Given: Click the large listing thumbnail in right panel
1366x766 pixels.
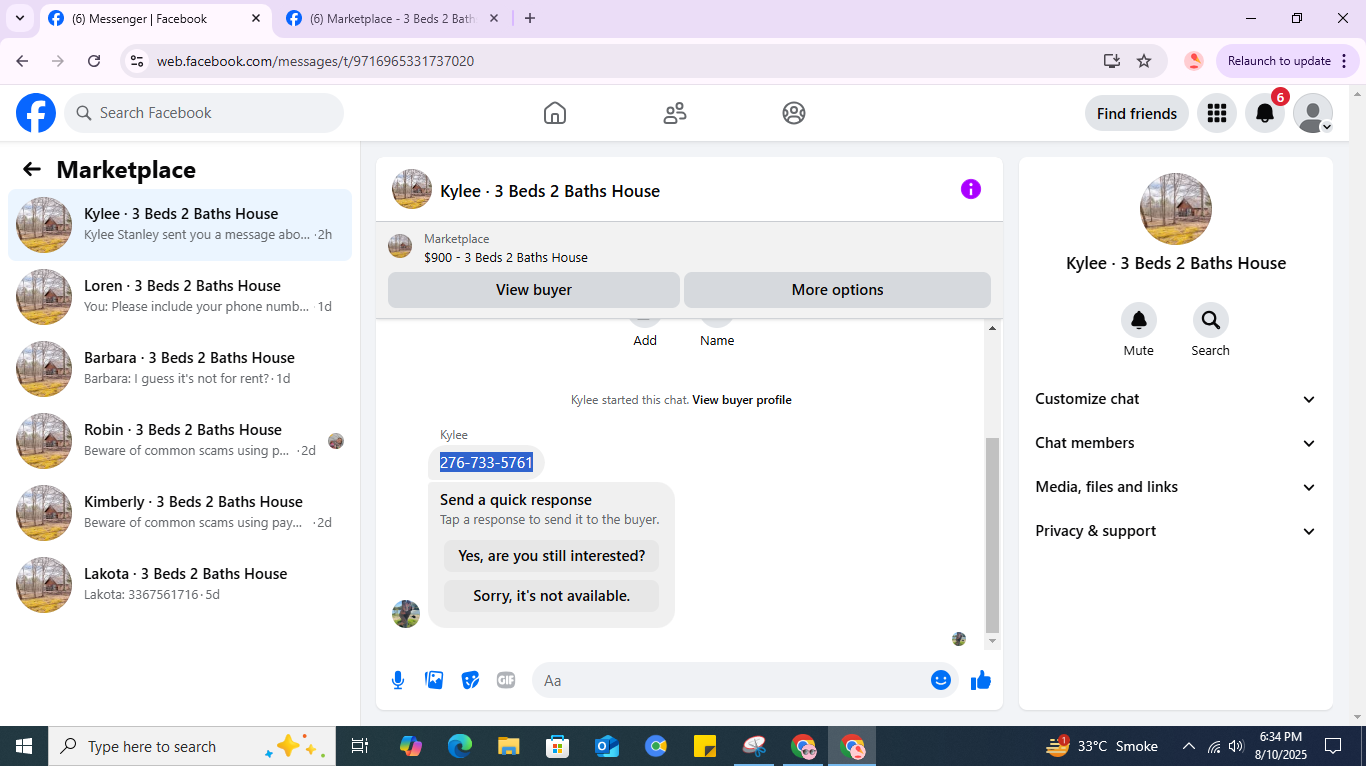Looking at the screenshot, I should 1176,209.
